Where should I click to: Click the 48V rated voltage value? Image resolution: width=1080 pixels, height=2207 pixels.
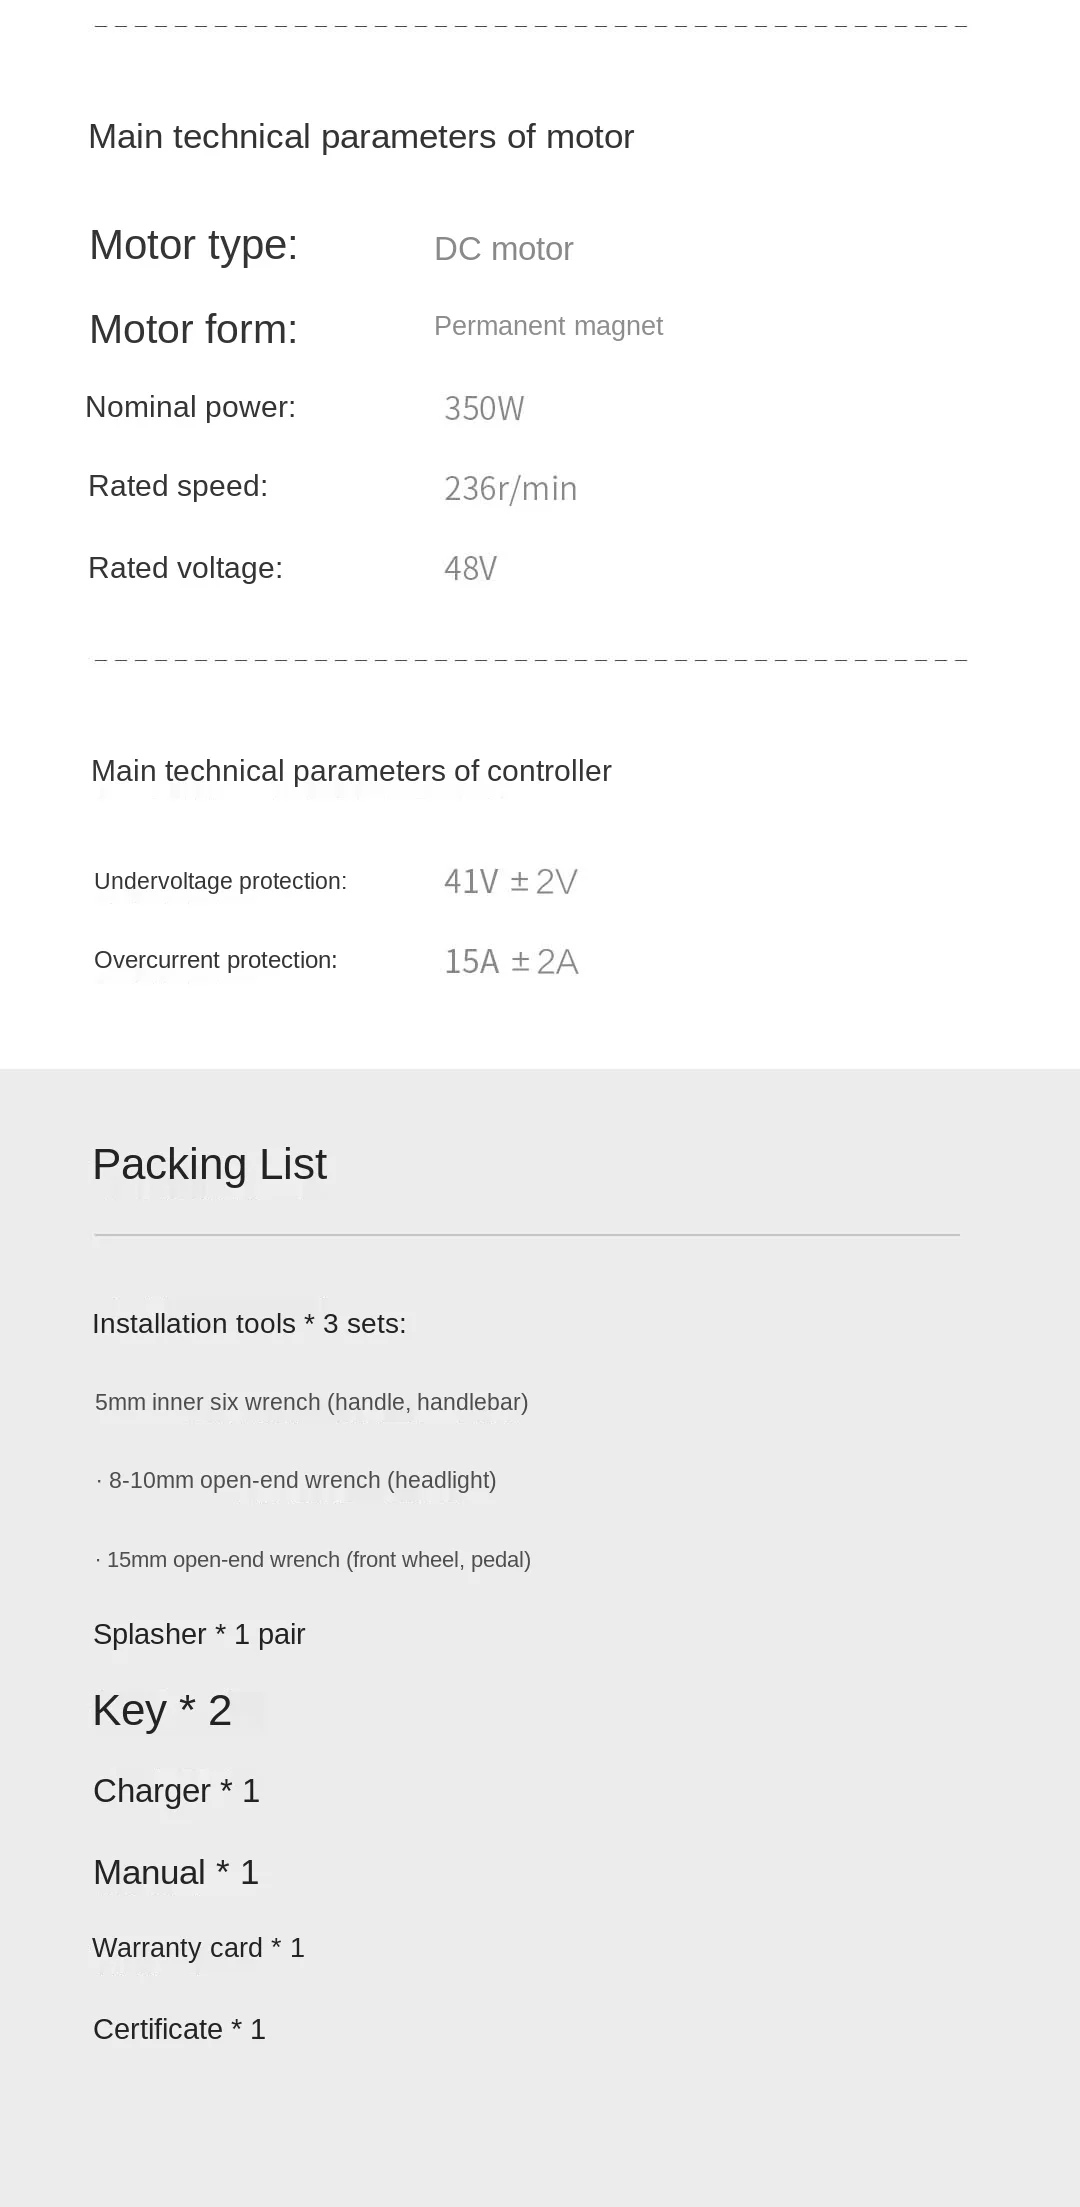[x=470, y=569]
